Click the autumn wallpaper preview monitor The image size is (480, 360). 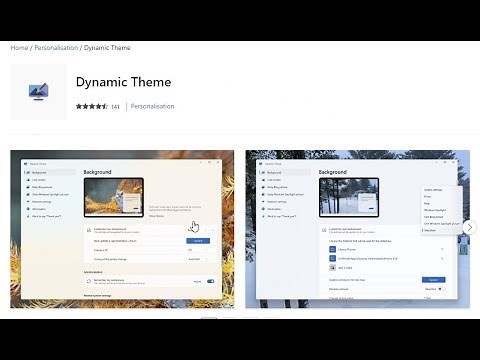click(114, 197)
